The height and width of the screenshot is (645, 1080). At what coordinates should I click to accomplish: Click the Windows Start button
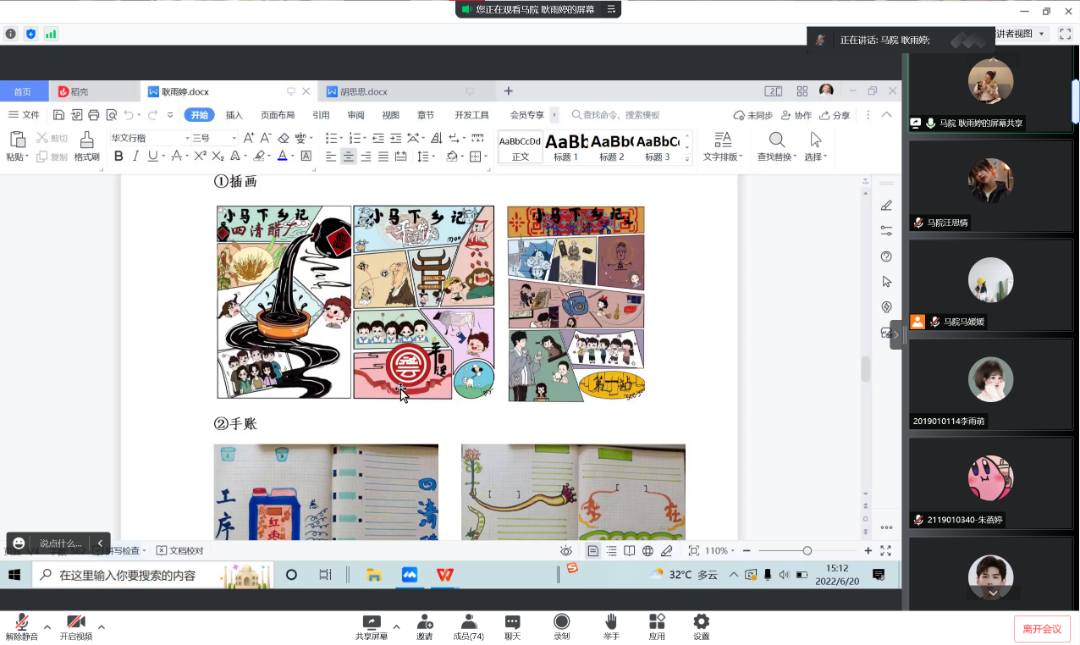(x=14, y=575)
